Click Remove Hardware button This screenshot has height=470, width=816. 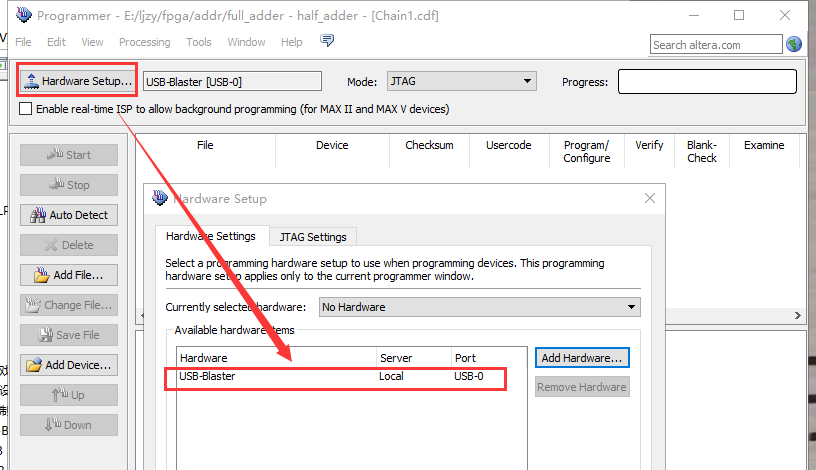click(x=582, y=387)
